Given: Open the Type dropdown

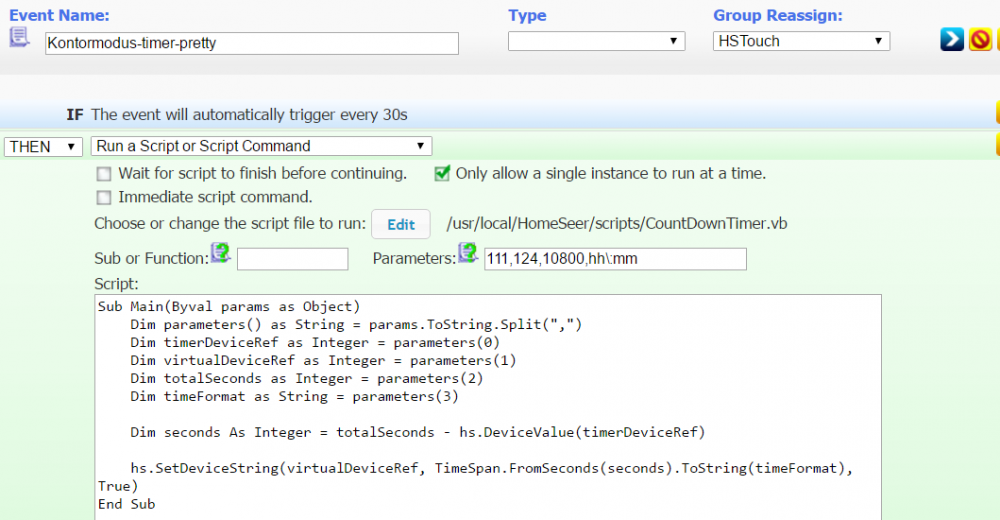Looking at the screenshot, I should pyautogui.click(x=596, y=41).
